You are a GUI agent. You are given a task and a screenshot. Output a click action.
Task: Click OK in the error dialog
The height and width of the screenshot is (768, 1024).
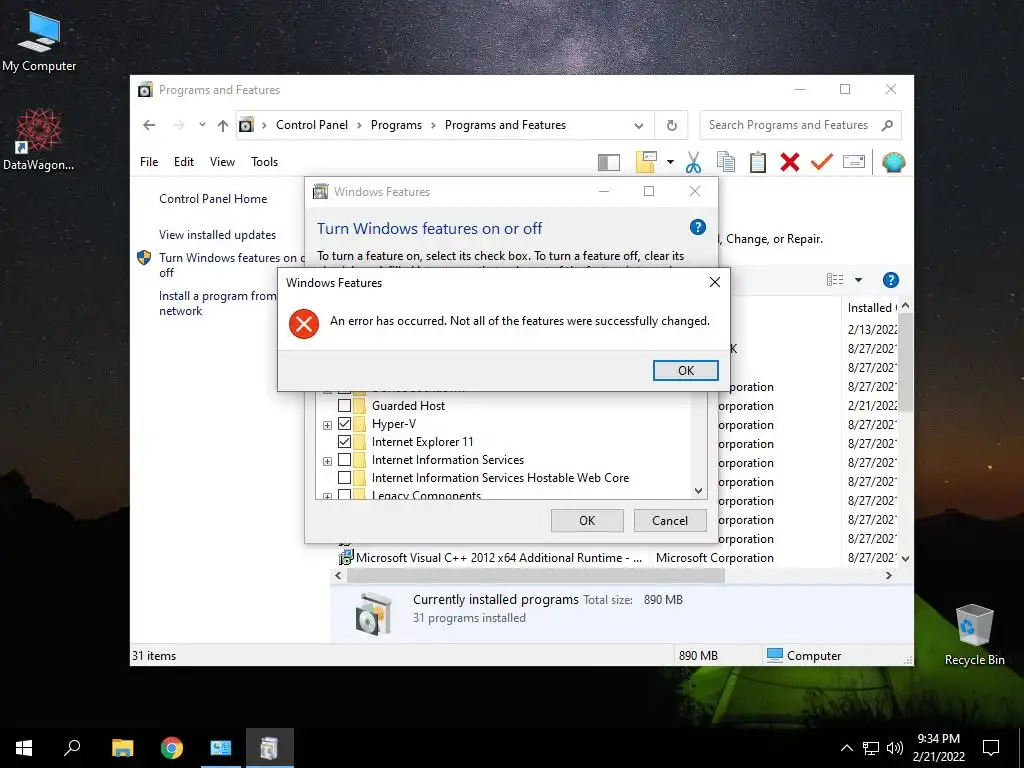pyautogui.click(x=685, y=370)
